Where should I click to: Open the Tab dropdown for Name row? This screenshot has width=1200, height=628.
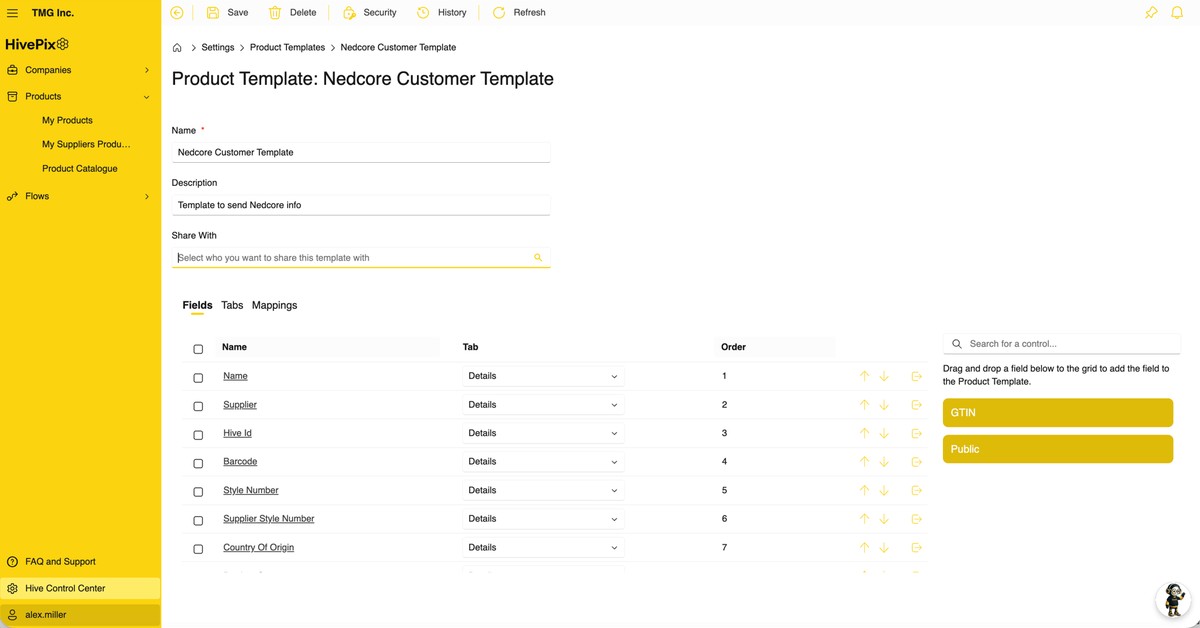click(543, 376)
